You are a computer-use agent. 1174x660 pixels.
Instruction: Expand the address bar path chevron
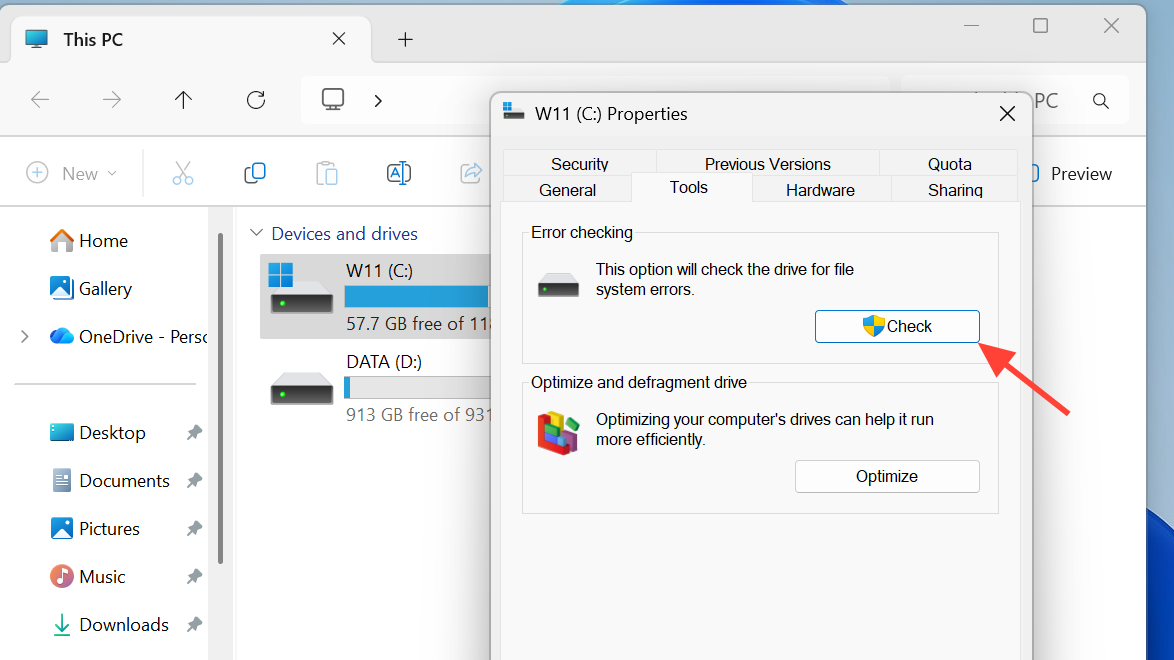coord(378,100)
